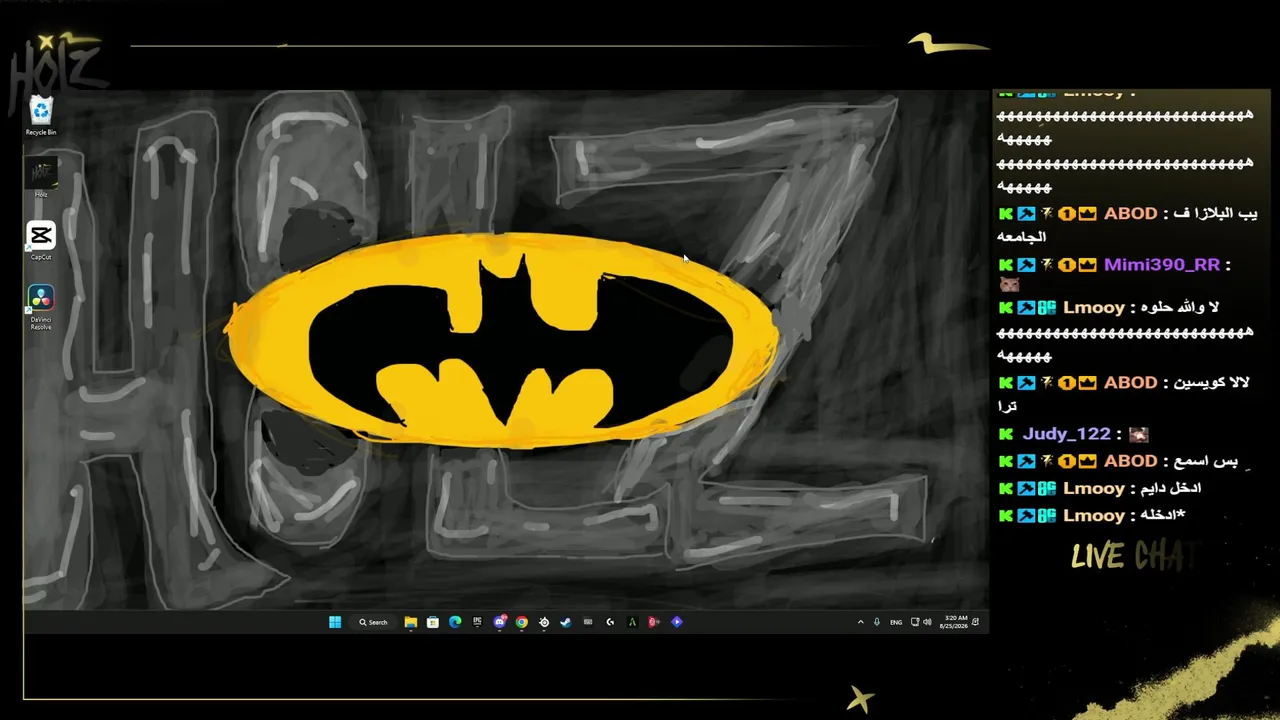Open the network display tray icon
The height and width of the screenshot is (720, 1280).
tap(915, 622)
